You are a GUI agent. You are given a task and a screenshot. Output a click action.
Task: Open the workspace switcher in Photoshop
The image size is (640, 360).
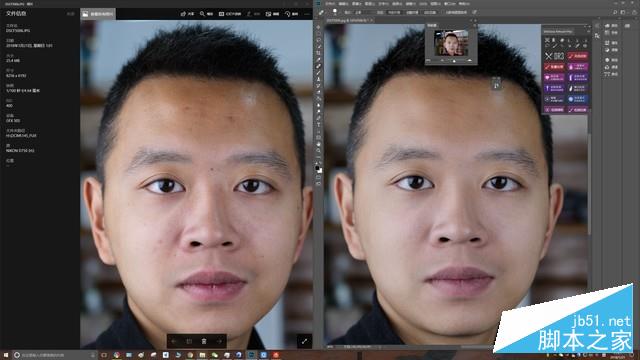624,12
